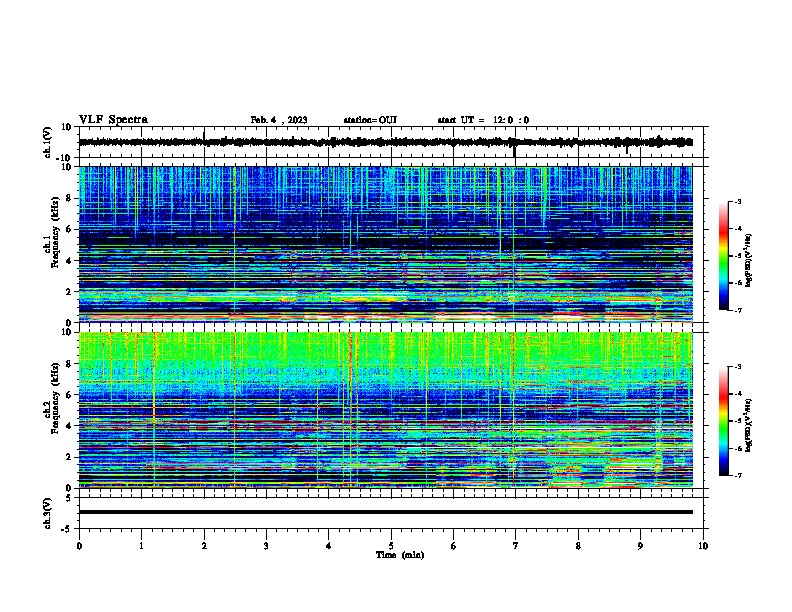Image resolution: width=792 pixels, height=612 pixels.
Task: Click the "8" kHz tick on ch.1 frequency axis
Action: pos(69,198)
